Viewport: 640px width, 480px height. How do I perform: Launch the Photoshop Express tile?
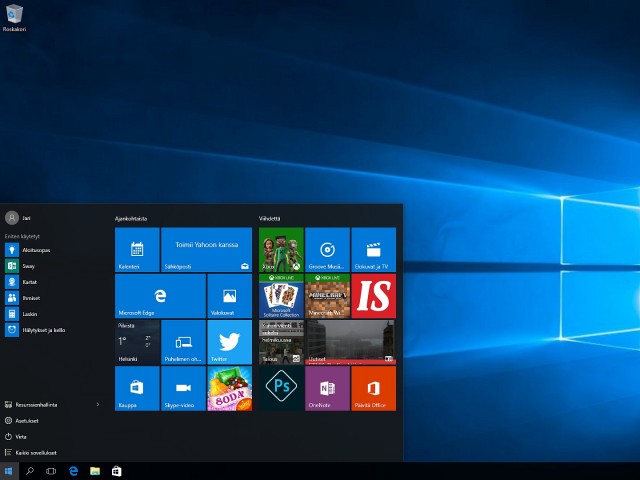(281, 388)
